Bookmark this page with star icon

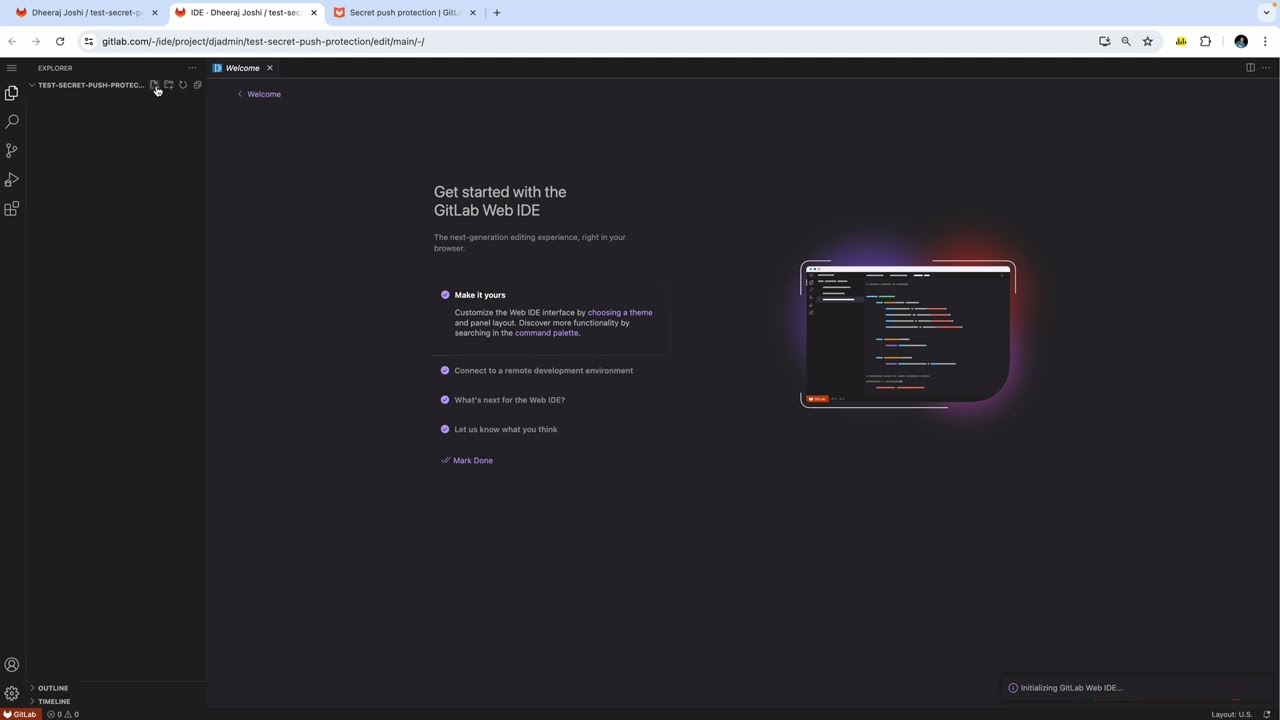[1148, 42]
